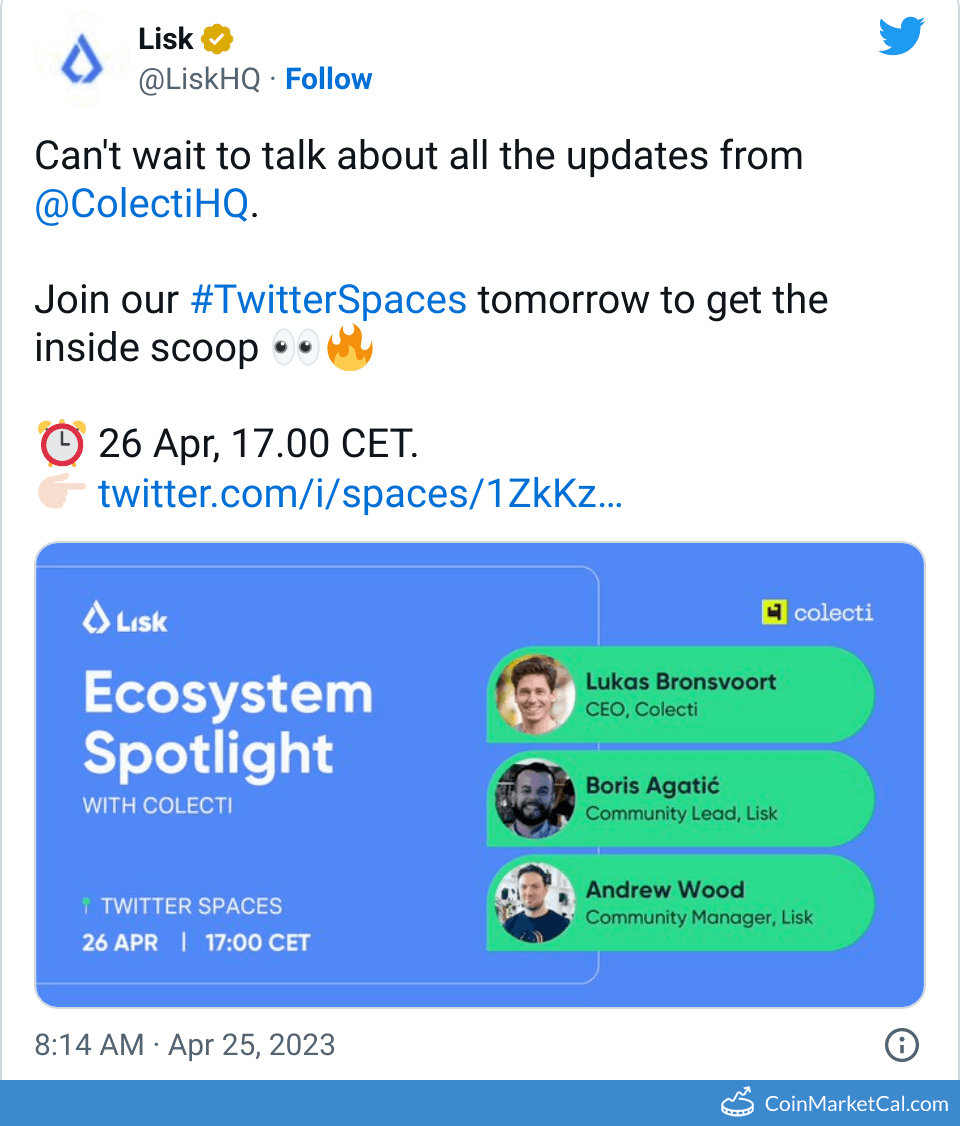Click the CoinMarketCal logo icon

(738, 1103)
